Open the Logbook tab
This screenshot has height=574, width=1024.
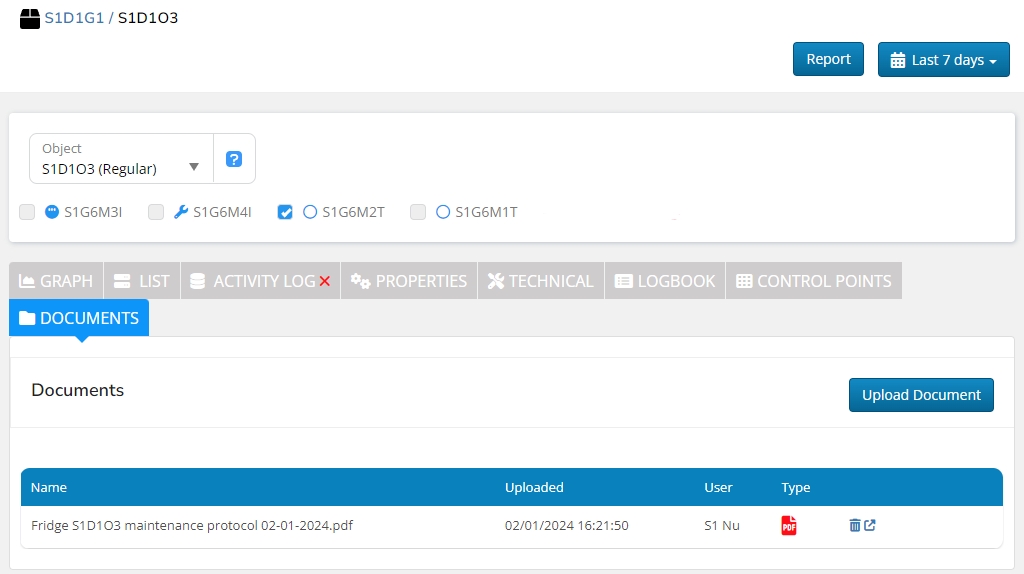(x=665, y=281)
